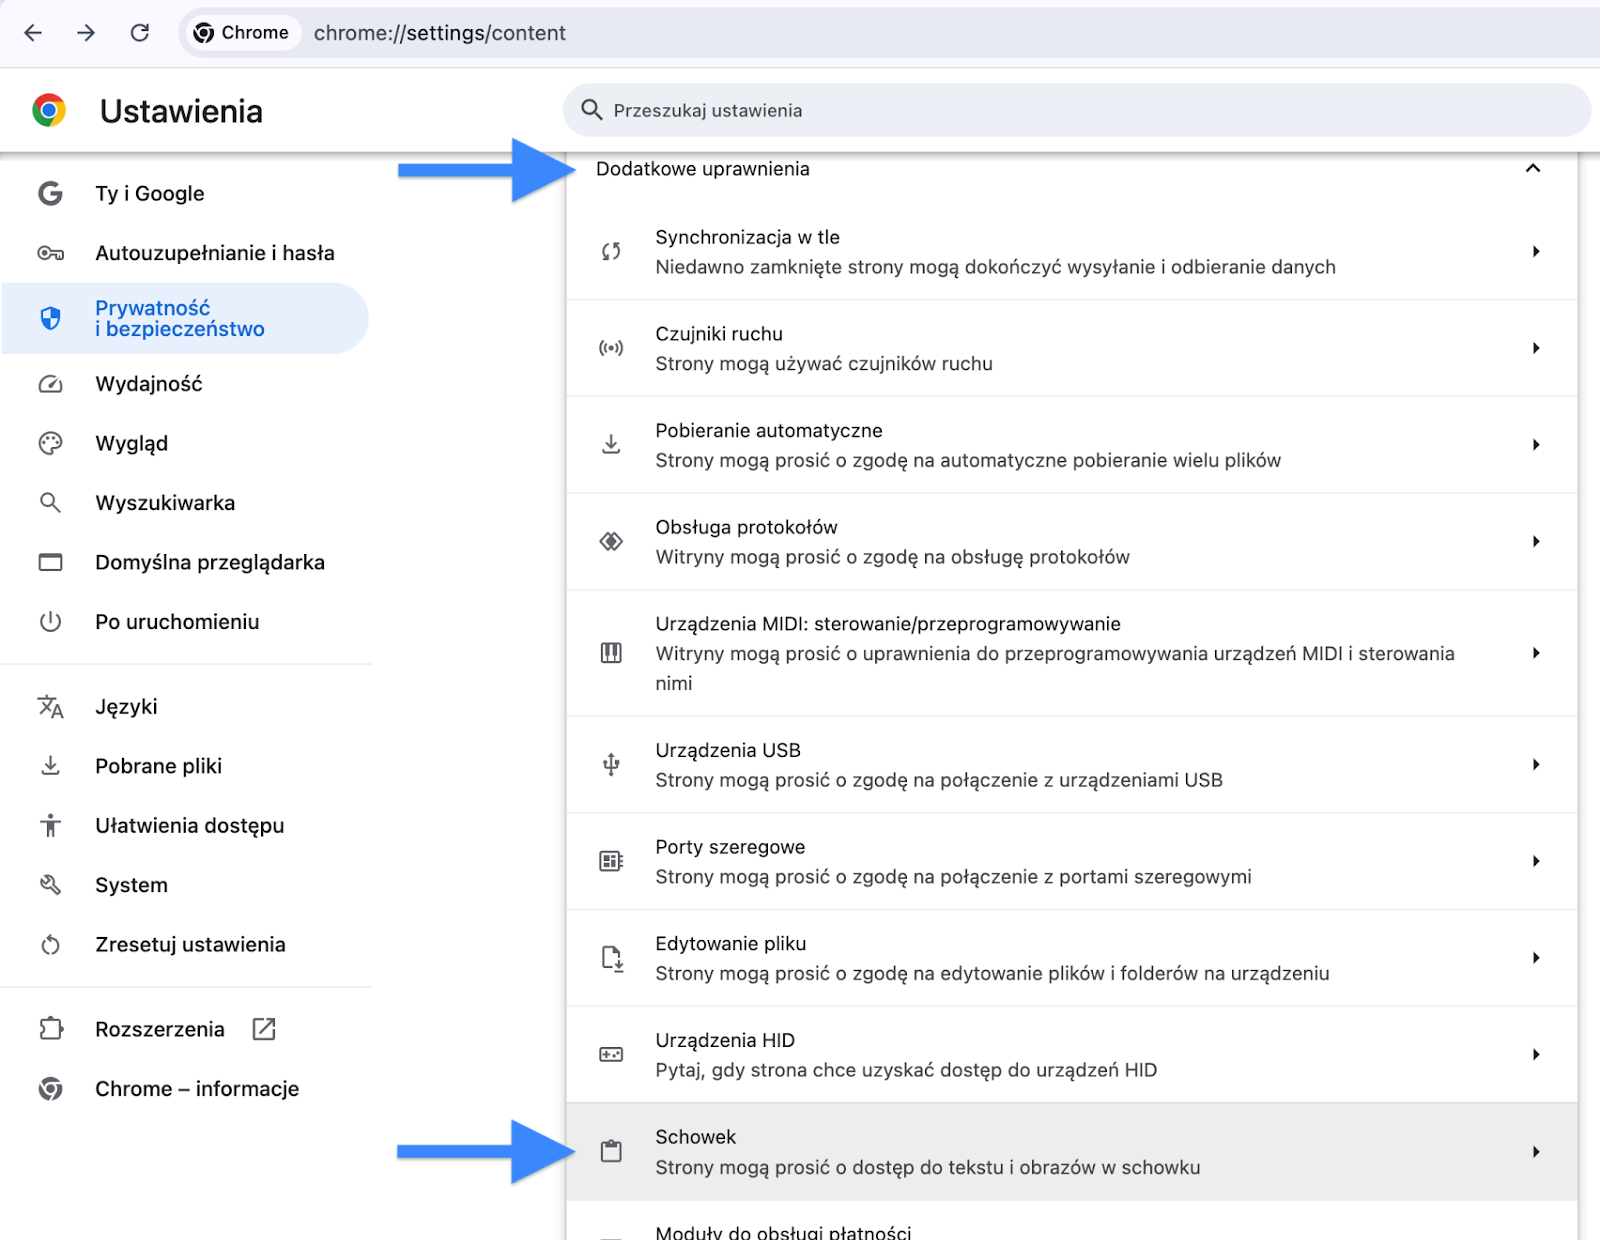Open Urządzenia MIDI via its arrow
The image size is (1600, 1240).
click(x=1536, y=653)
